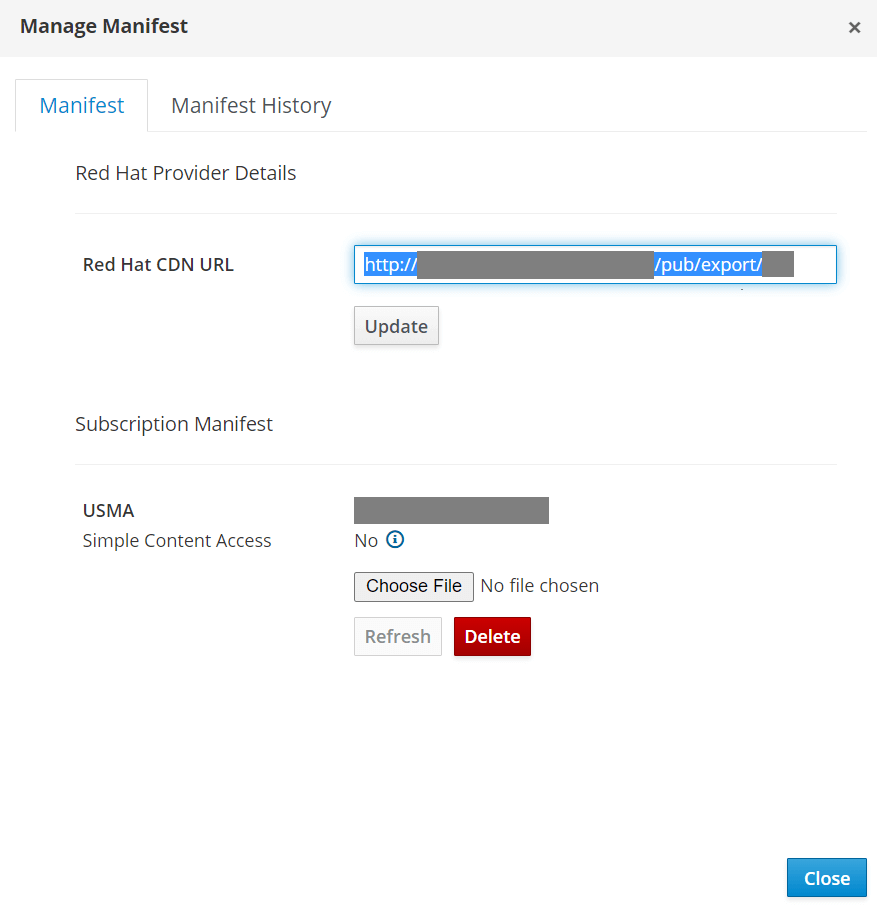Image resolution: width=877 pixels, height=913 pixels.
Task: Click the Choose File button
Action: (413, 586)
